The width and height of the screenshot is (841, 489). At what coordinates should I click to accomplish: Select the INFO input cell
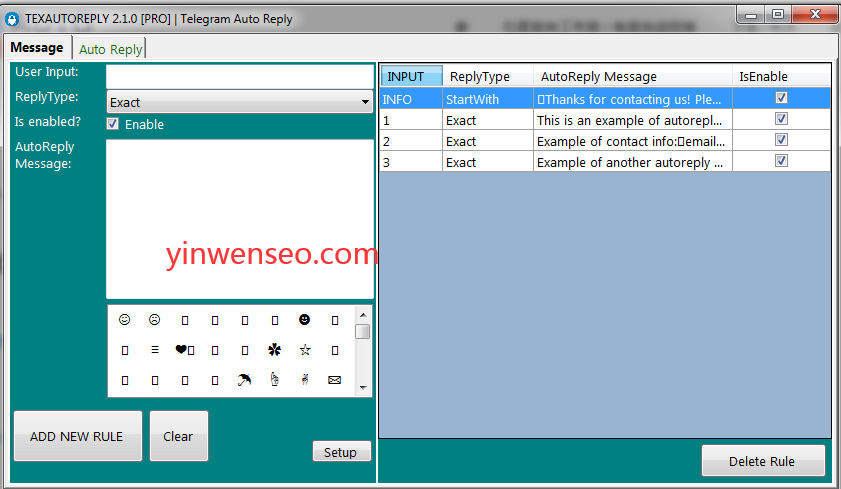click(x=411, y=99)
